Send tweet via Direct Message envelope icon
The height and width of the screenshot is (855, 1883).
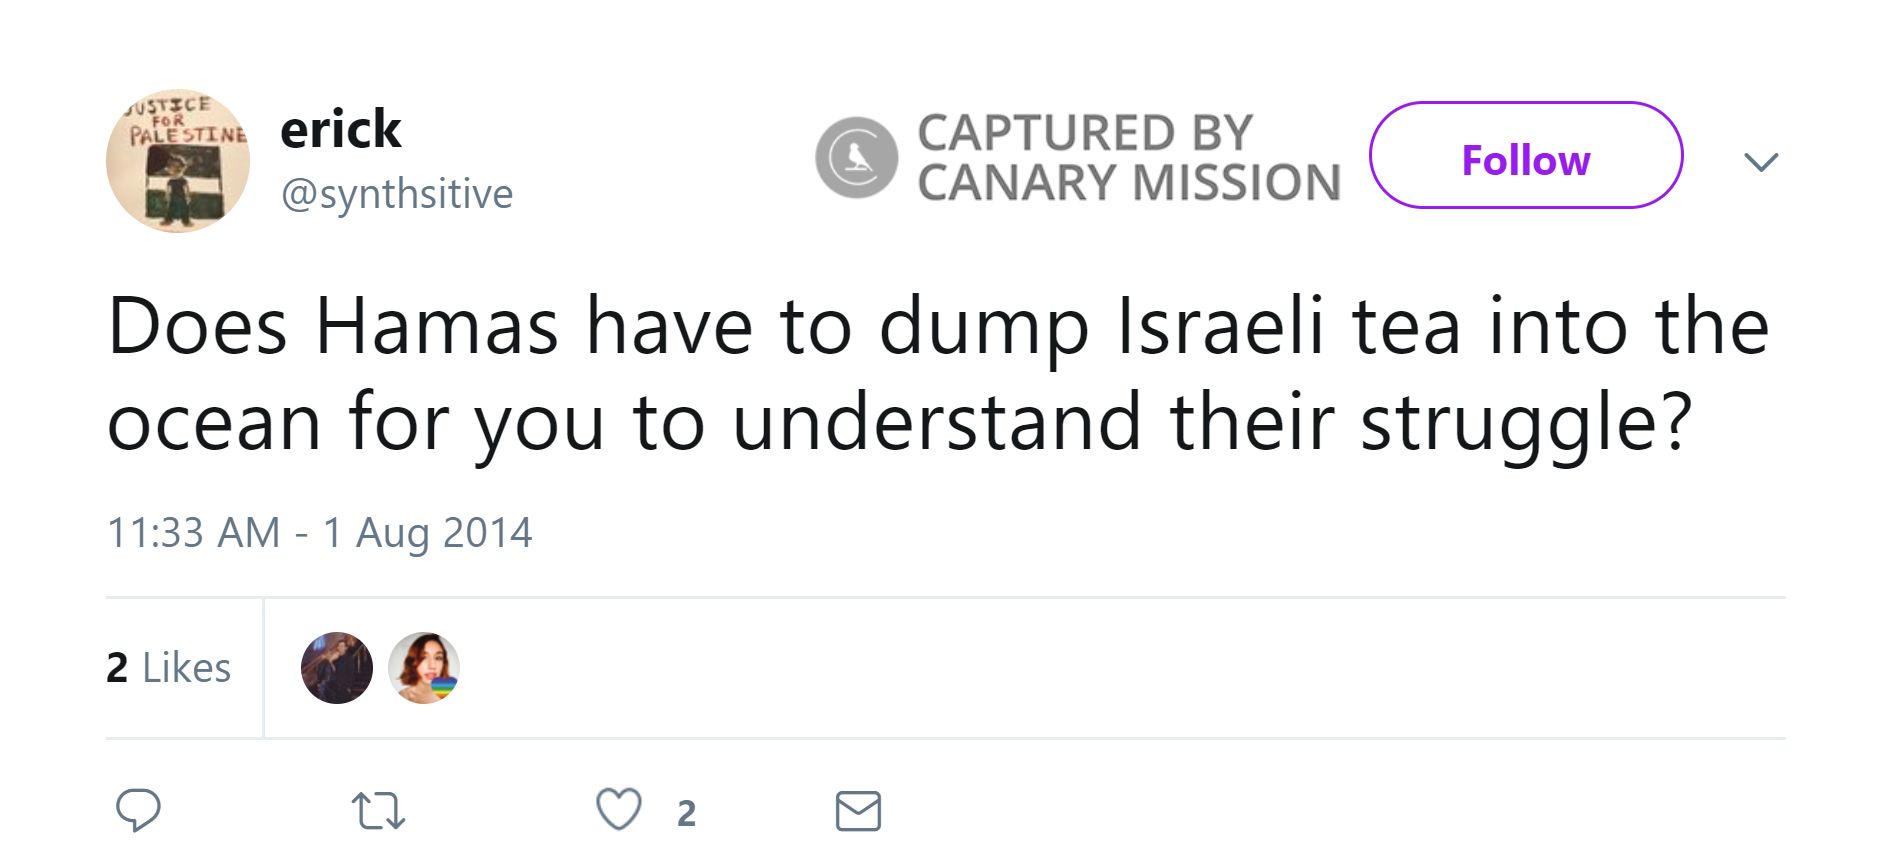[x=858, y=811]
